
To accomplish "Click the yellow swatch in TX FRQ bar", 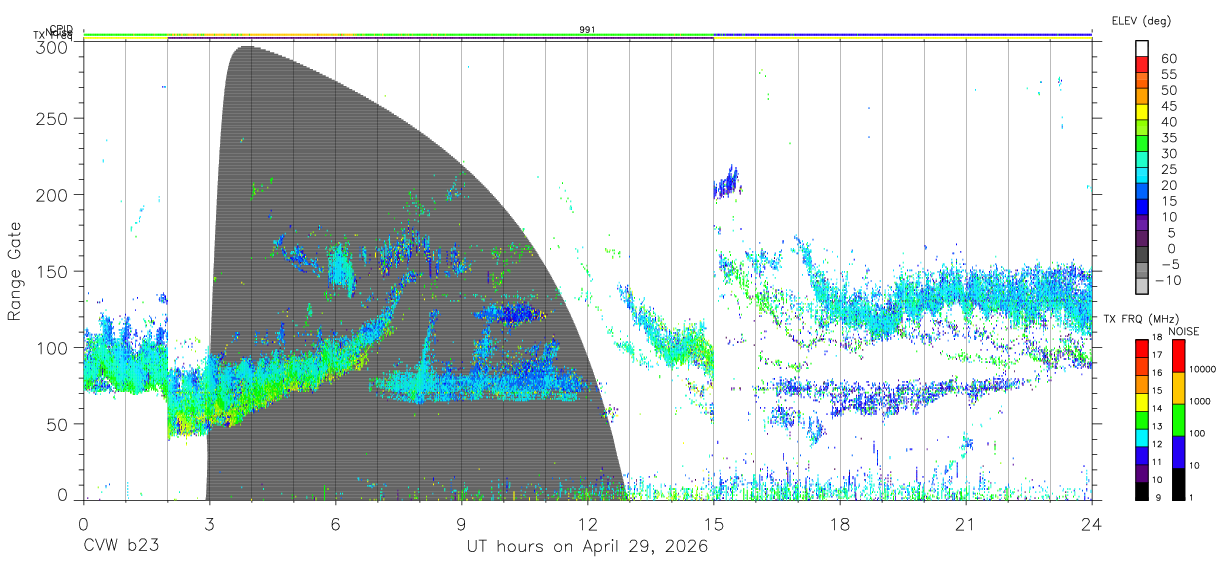I will pos(1141,400).
